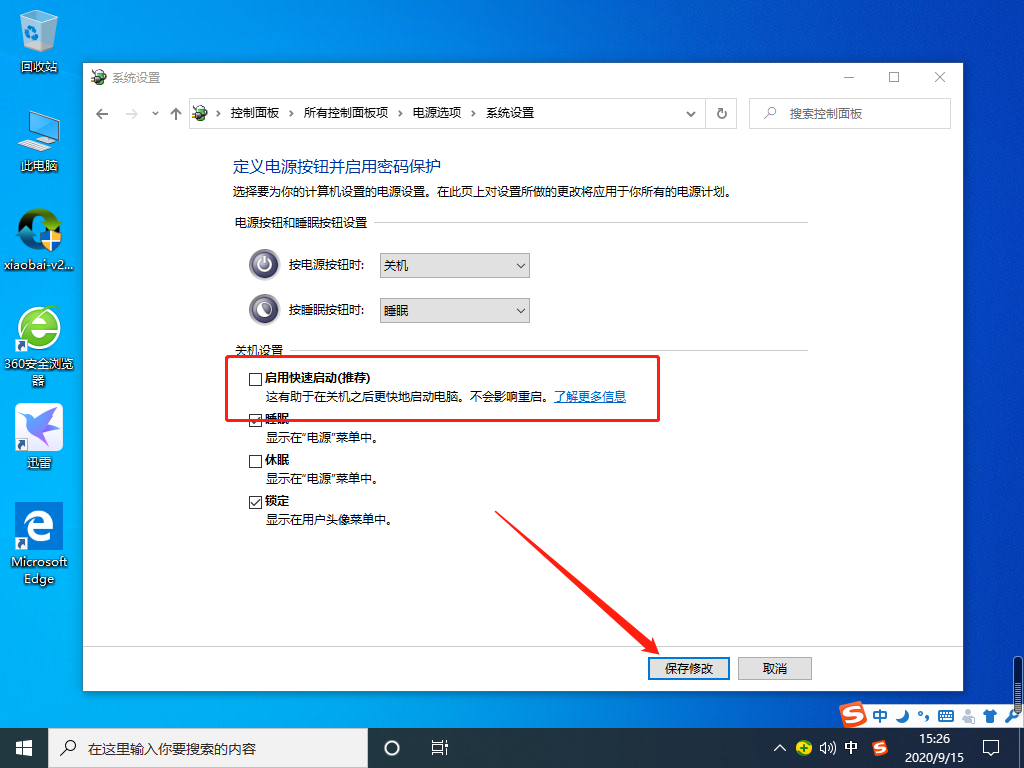Click the punctuation icon on Sogou toolbar
The image size is (1024, 768).
tap(923, 716)
